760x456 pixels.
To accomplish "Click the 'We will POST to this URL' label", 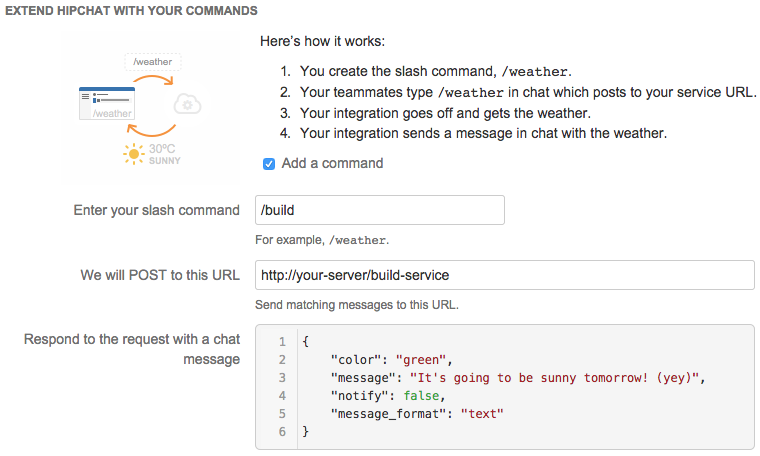I will (x=160, y=275).
